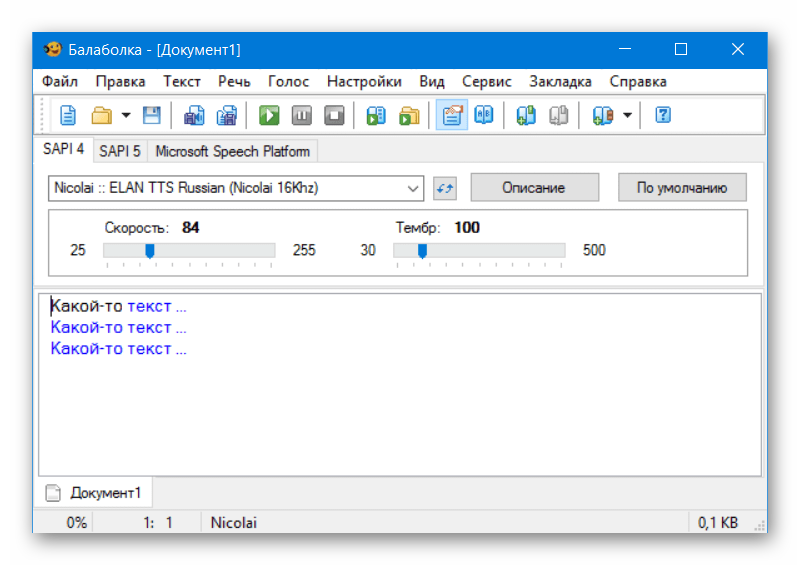The image size is (800, 565).
Task: Open the Вид menu
Action: pos(432,82)
